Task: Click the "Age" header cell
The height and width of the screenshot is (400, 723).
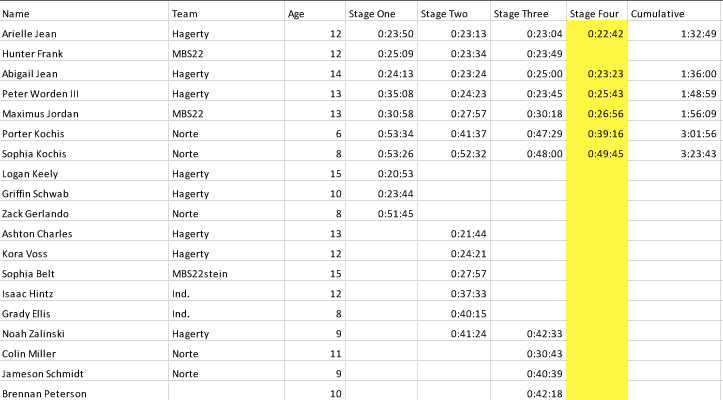Action: (x=296, y=14)
